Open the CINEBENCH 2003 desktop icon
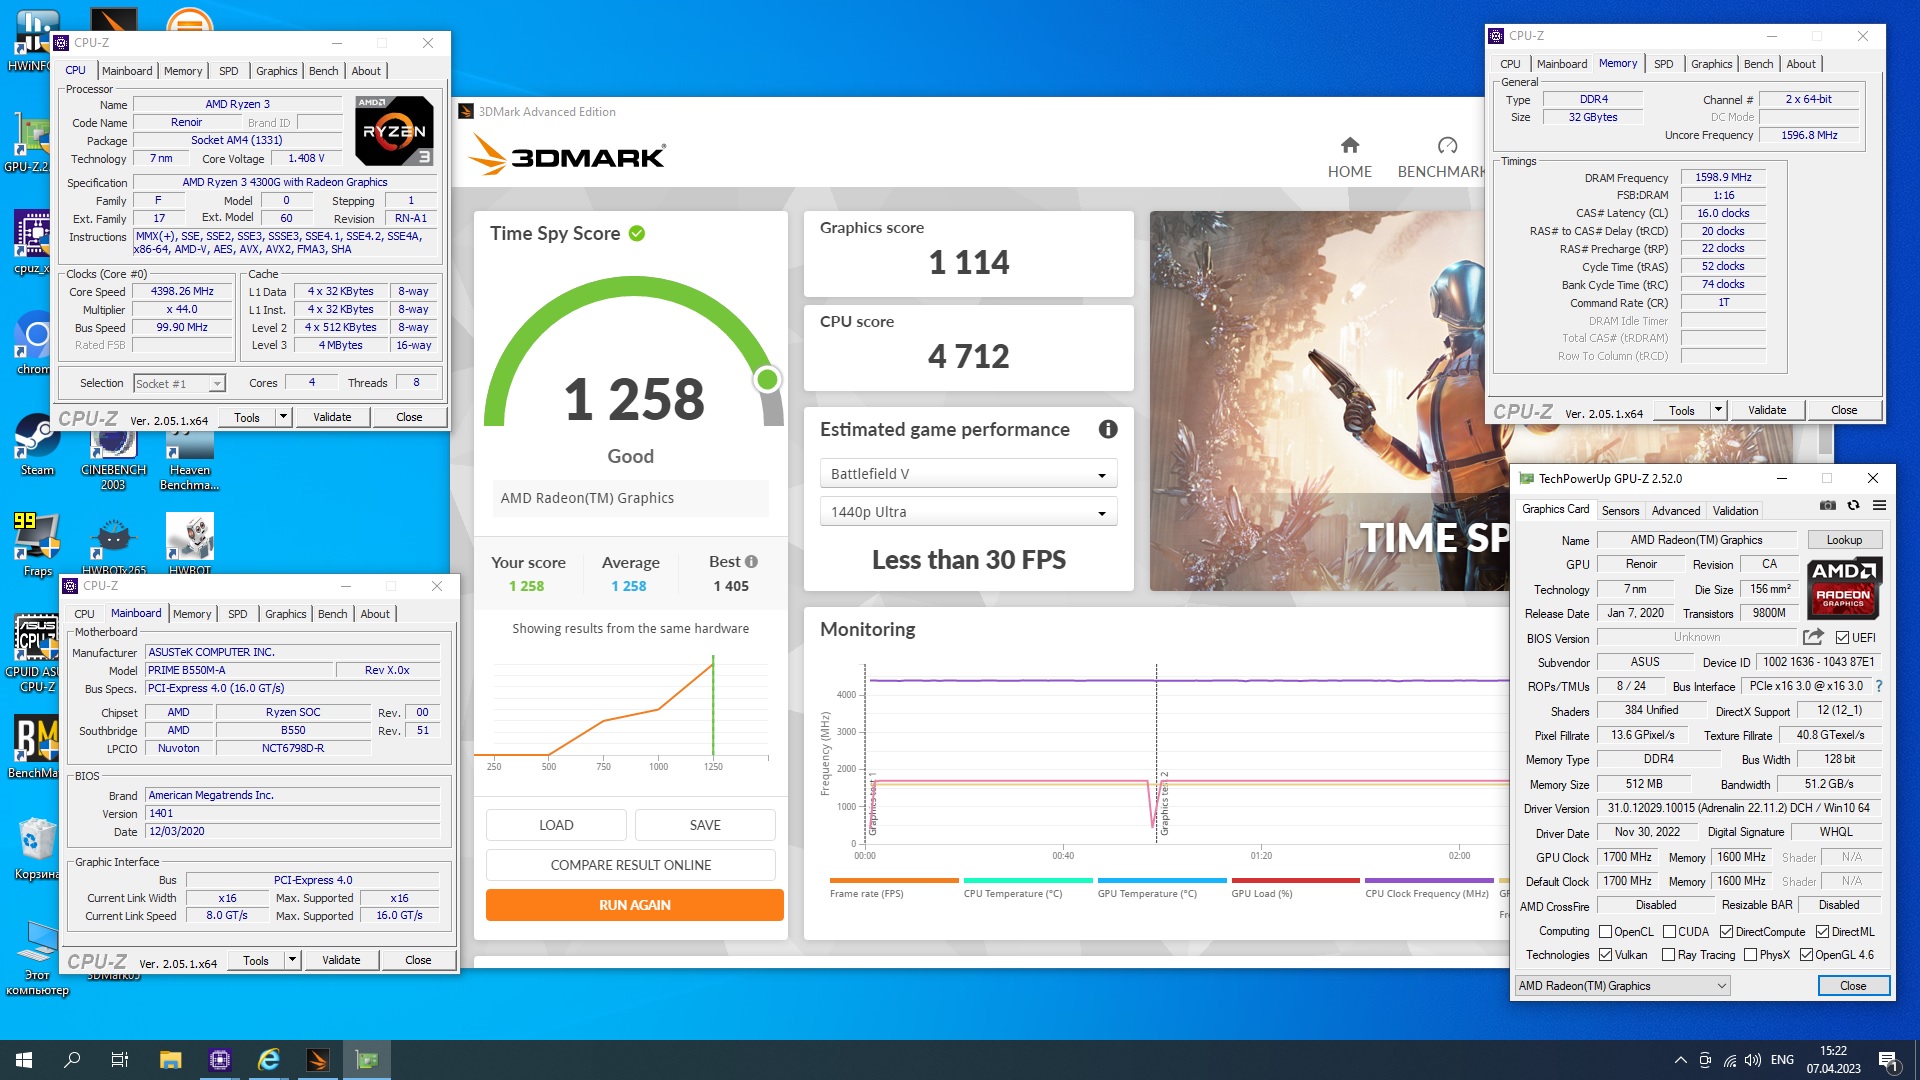This screenshot has height=1080, width=1920. coord(113,461)
